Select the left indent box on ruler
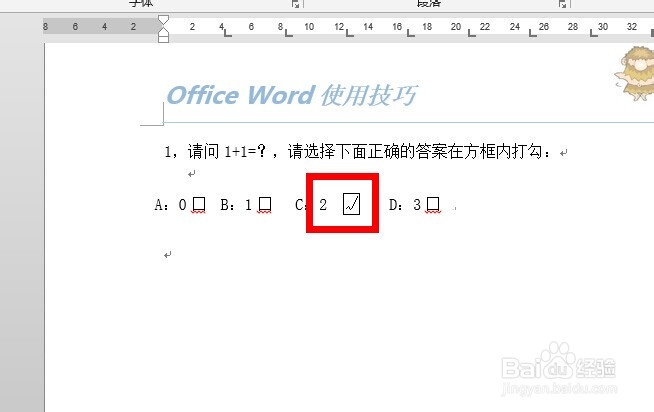The height and width of the screenshot is (412, 654). 164,39
